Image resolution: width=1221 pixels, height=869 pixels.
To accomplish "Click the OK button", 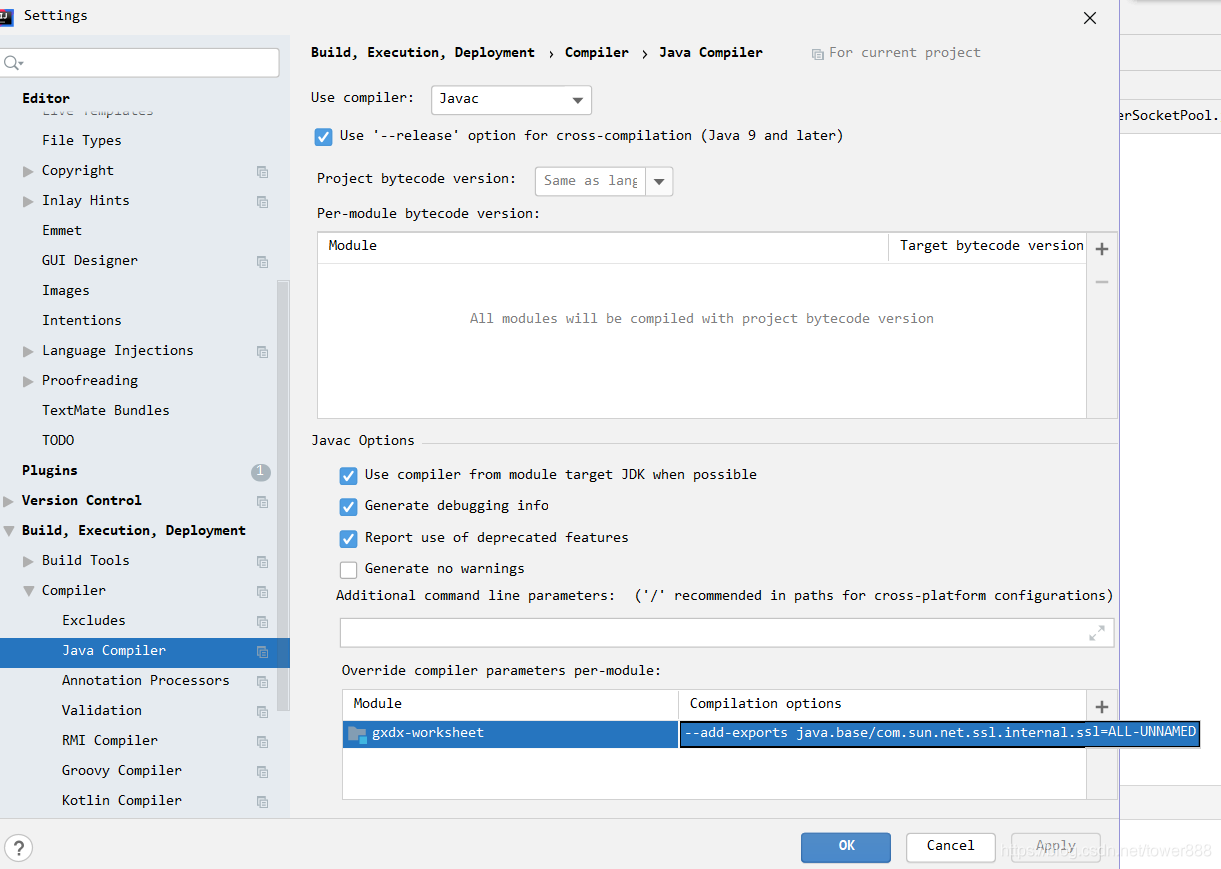I will 846,847.
